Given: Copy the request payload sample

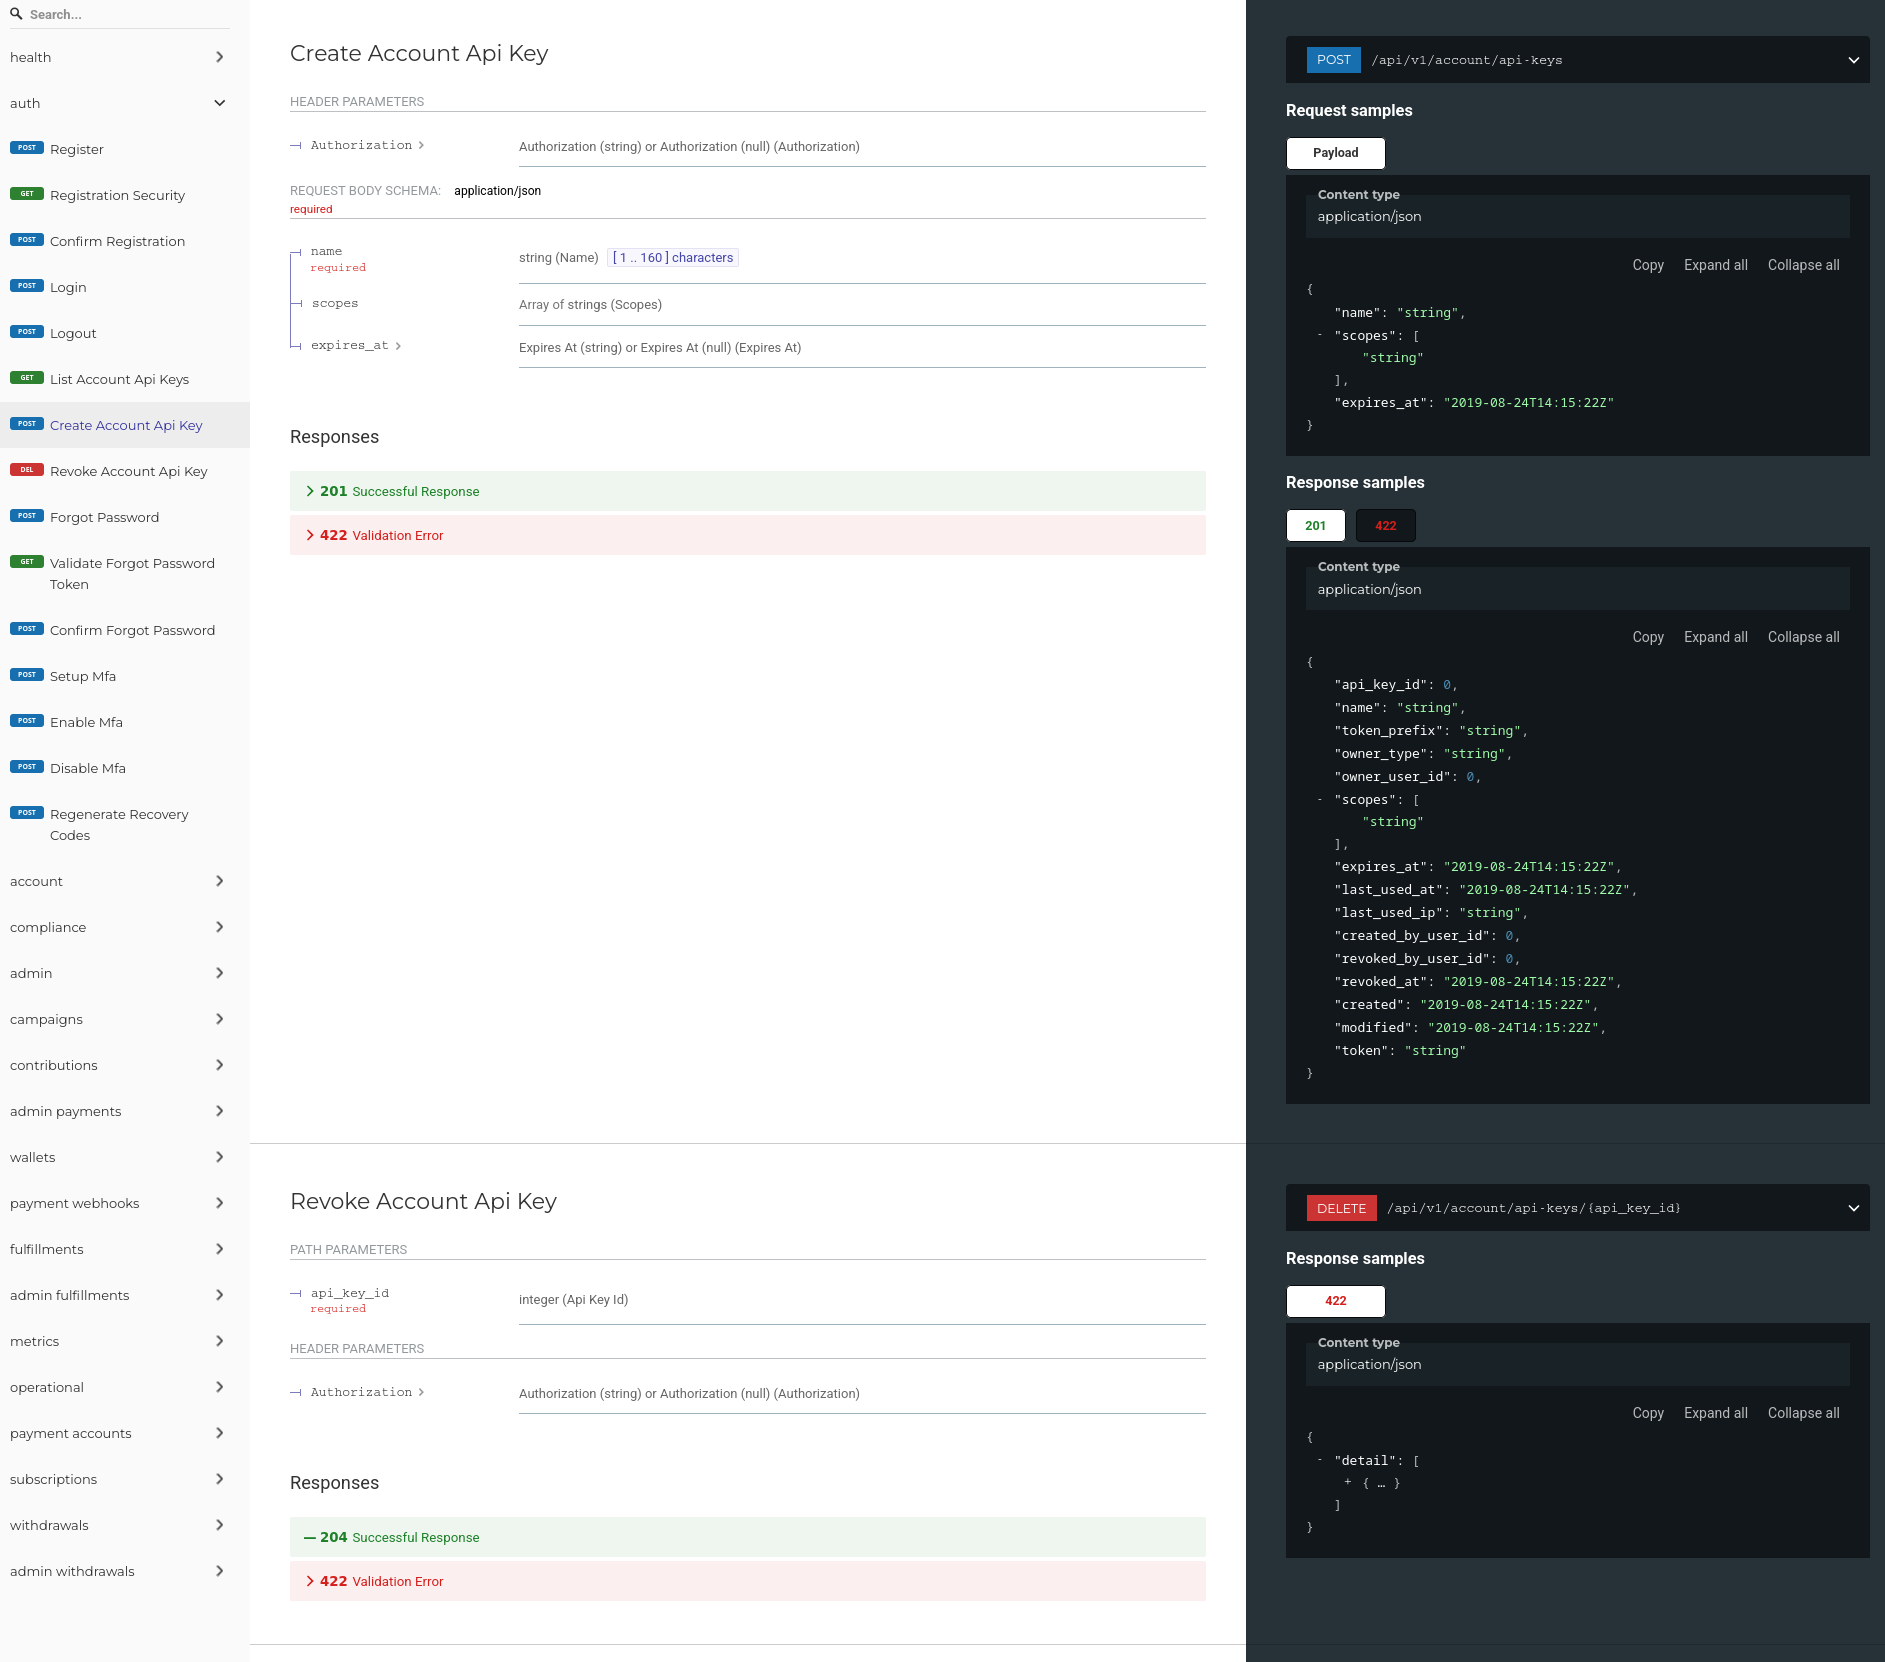Looking at the screenshot, I should point(1648,265).
